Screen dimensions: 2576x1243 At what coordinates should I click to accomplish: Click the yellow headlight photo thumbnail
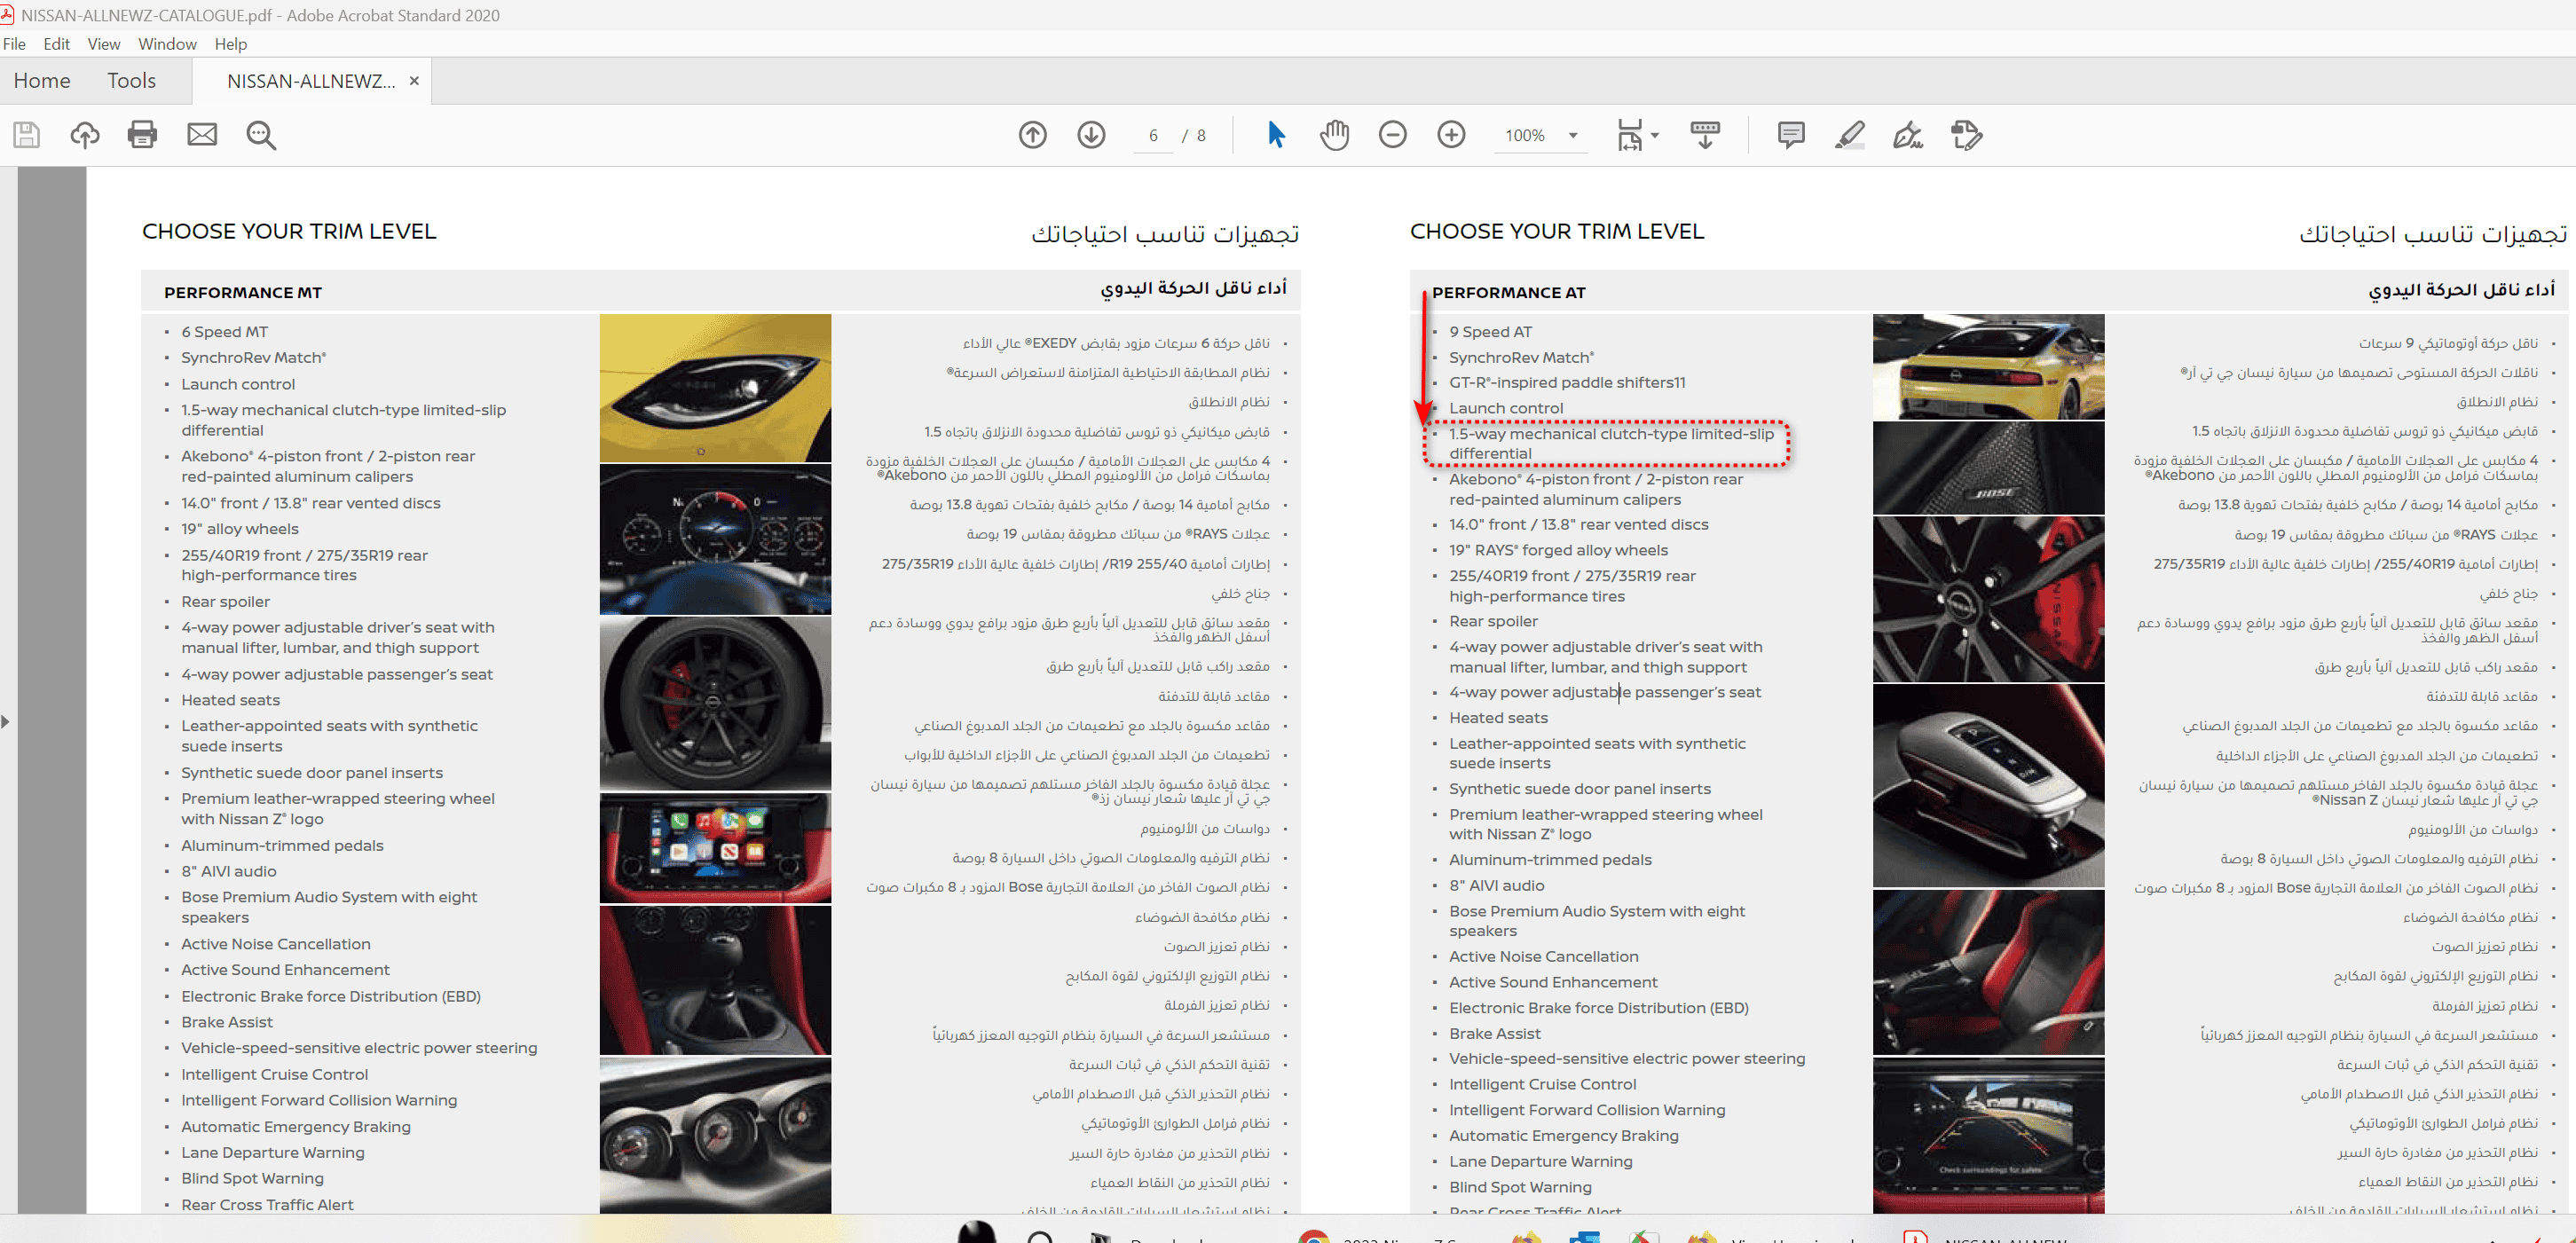pos(715,388)
